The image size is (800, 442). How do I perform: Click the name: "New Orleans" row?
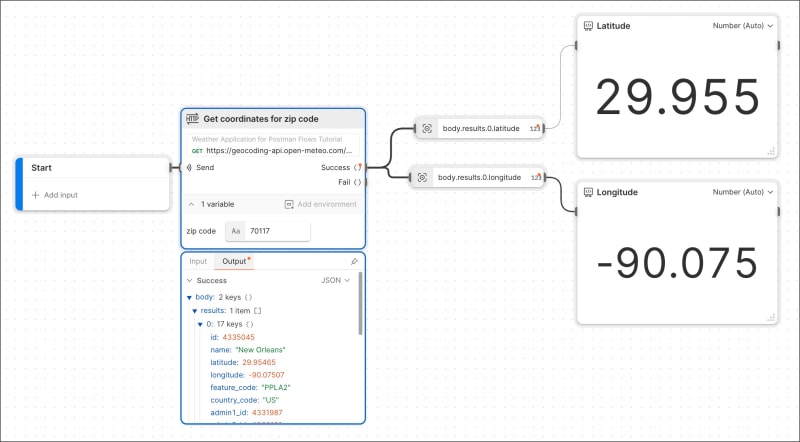tap(247, 350)
